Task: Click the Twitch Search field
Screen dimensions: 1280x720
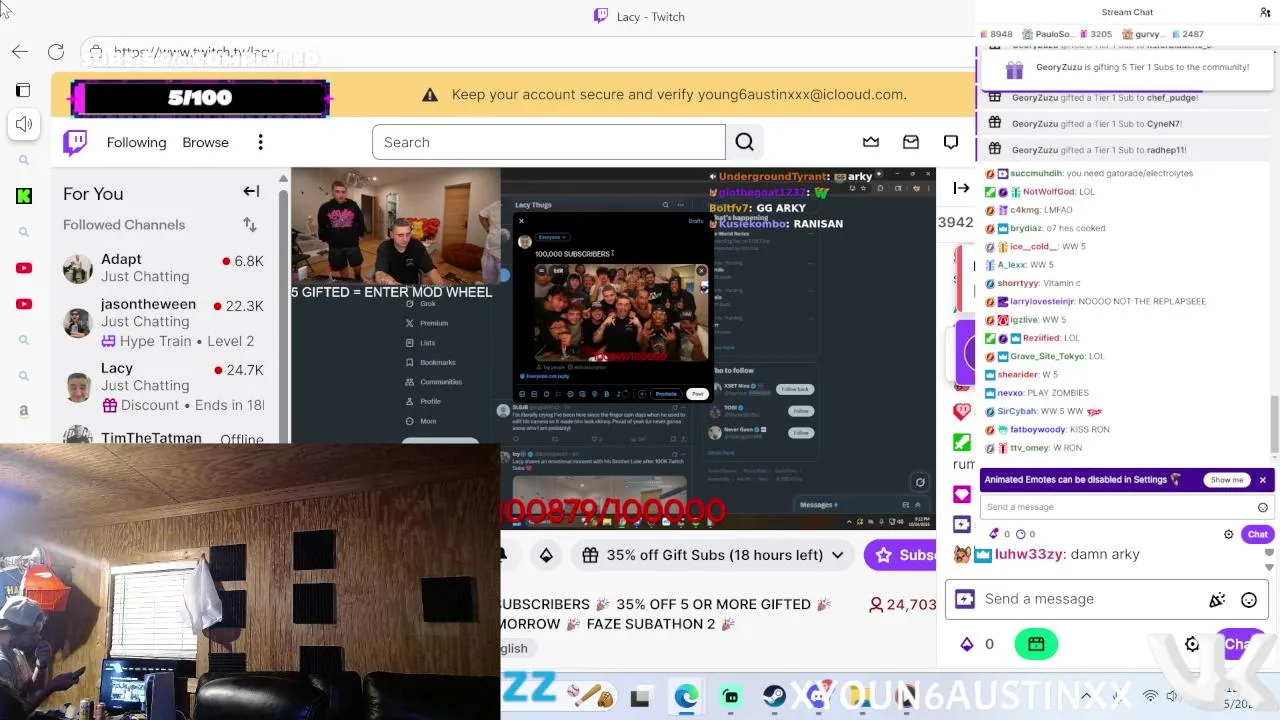Action: click(548, 142)
